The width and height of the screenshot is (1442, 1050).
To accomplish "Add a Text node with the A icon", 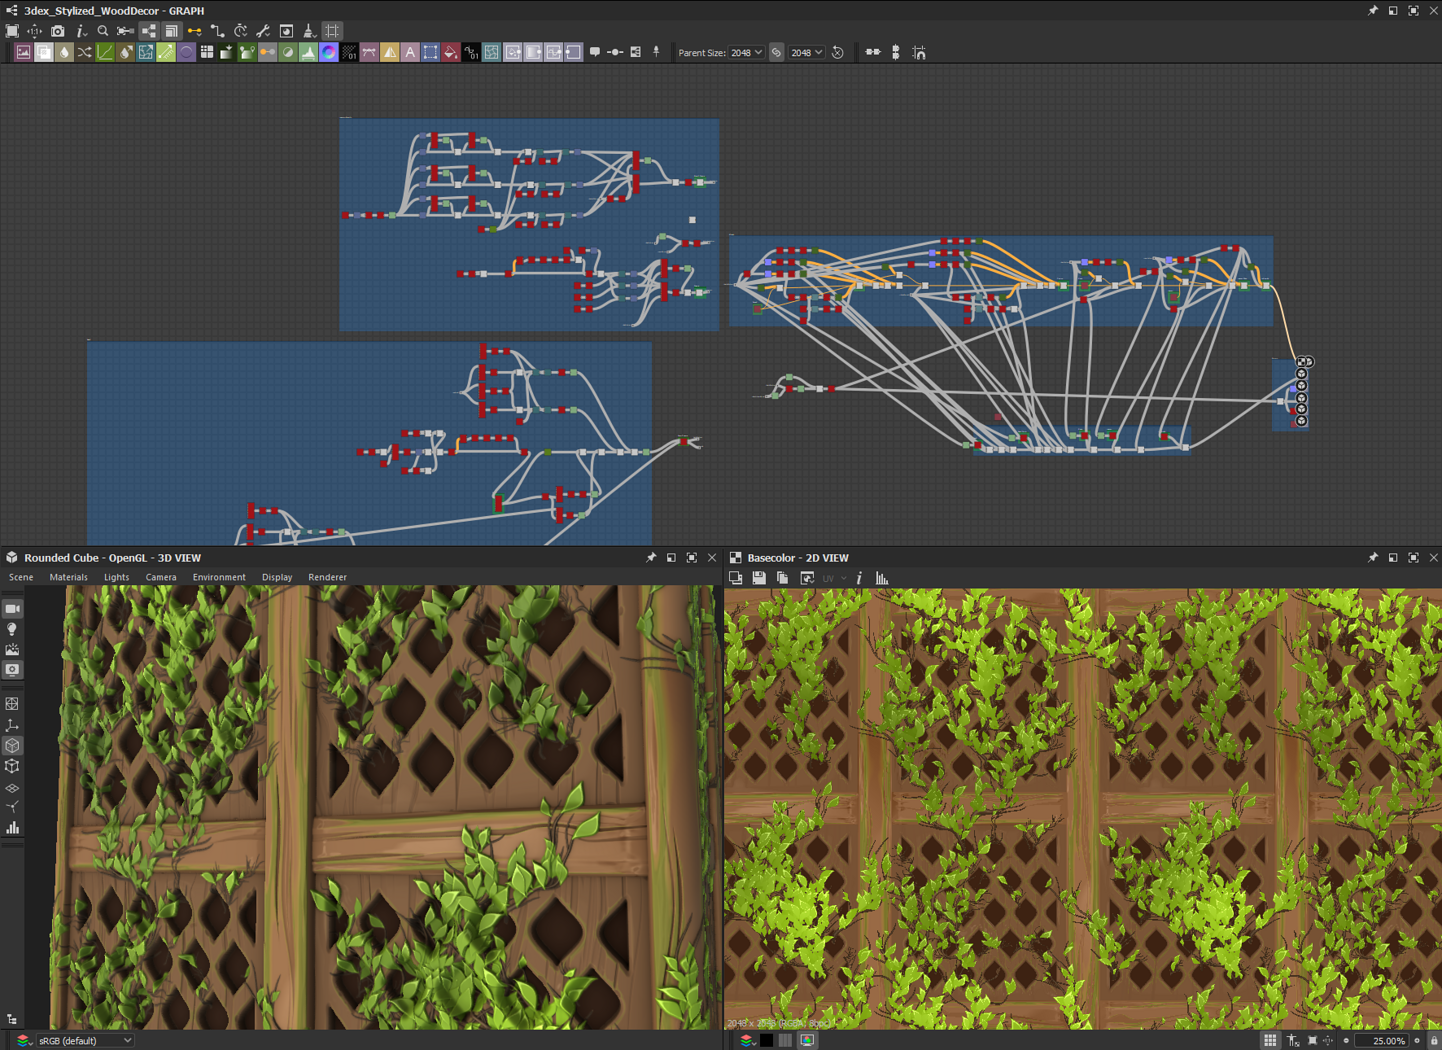I will [410, 52].
